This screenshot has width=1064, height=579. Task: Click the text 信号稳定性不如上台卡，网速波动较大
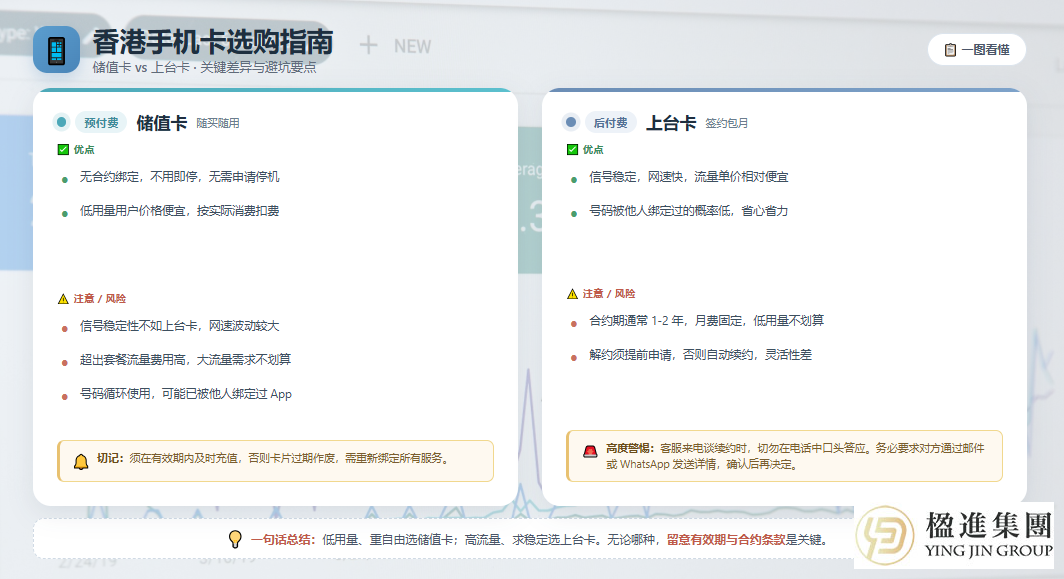point(179,326)
